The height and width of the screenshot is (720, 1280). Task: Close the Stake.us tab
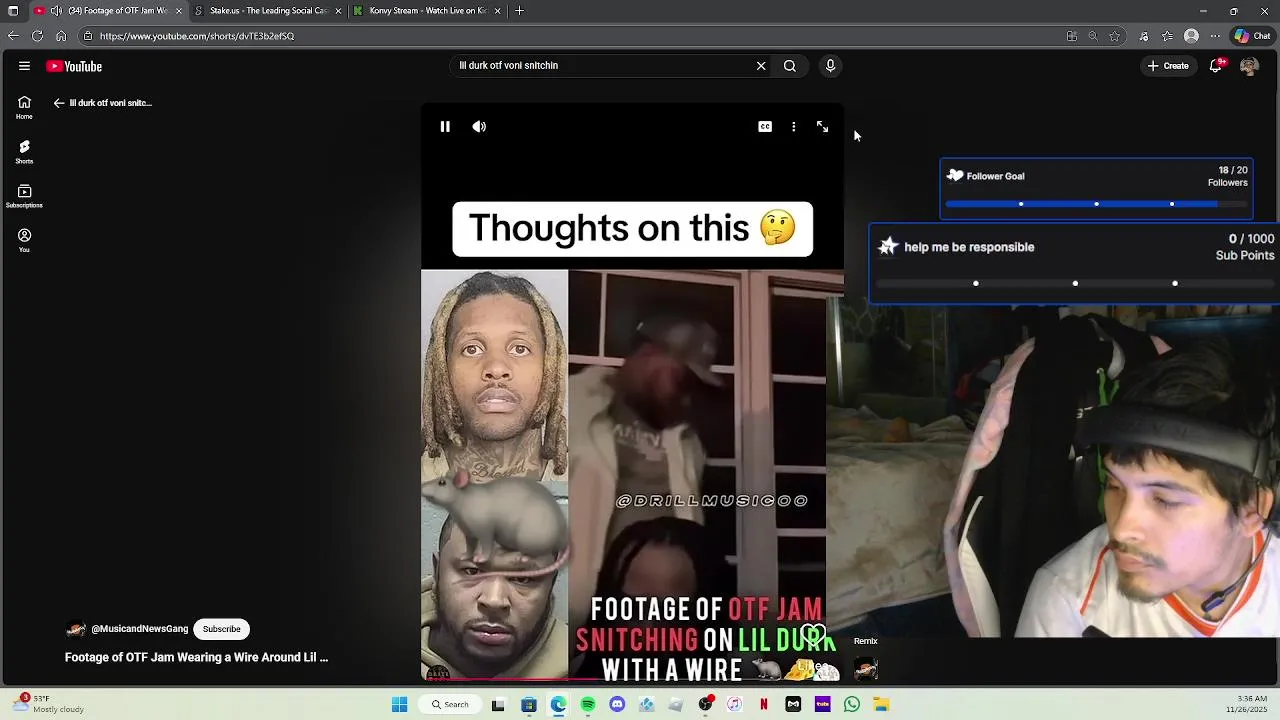coord(338,11)
